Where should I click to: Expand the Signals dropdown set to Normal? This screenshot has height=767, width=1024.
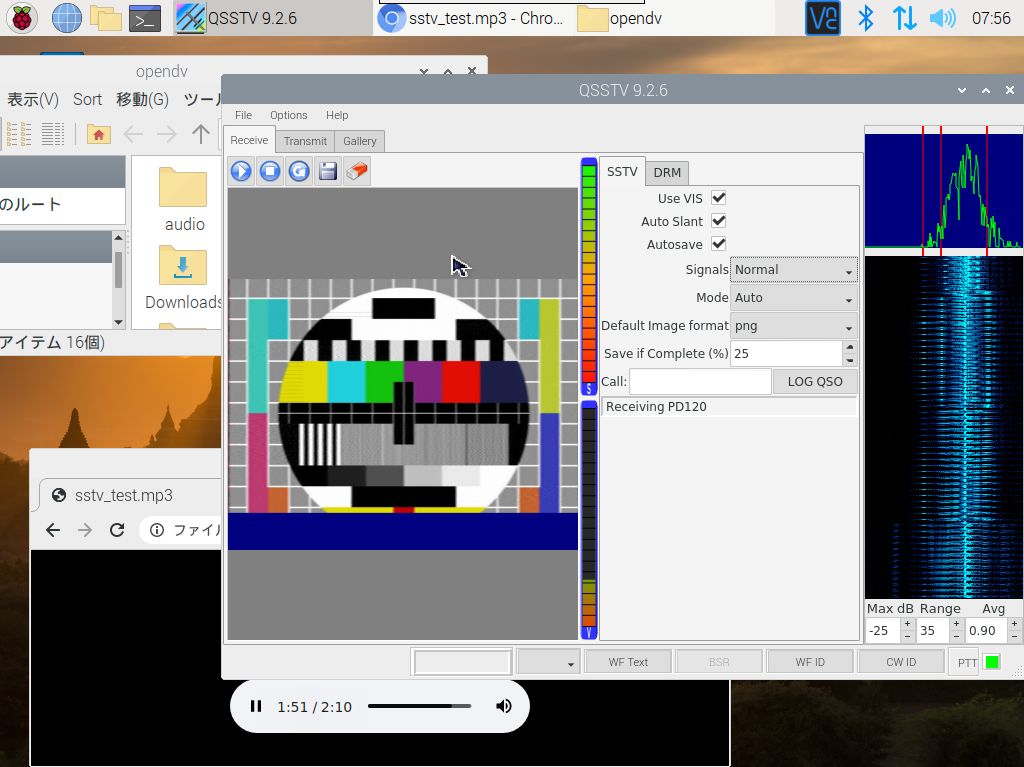(794, 270)
